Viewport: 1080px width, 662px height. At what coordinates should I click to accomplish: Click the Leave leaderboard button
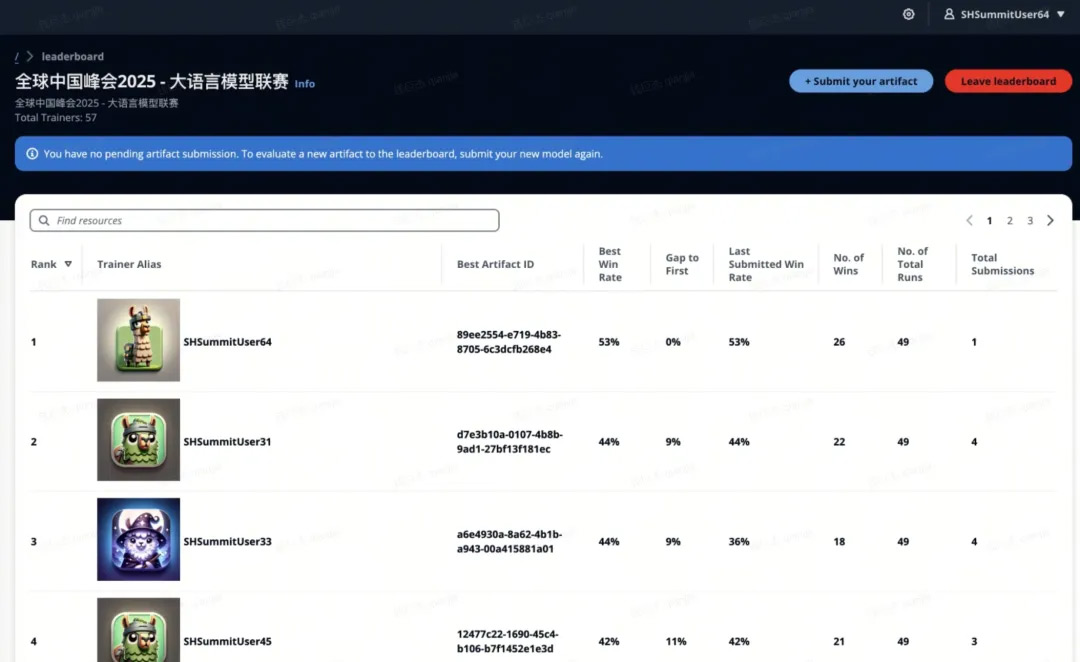point(1007,82)
